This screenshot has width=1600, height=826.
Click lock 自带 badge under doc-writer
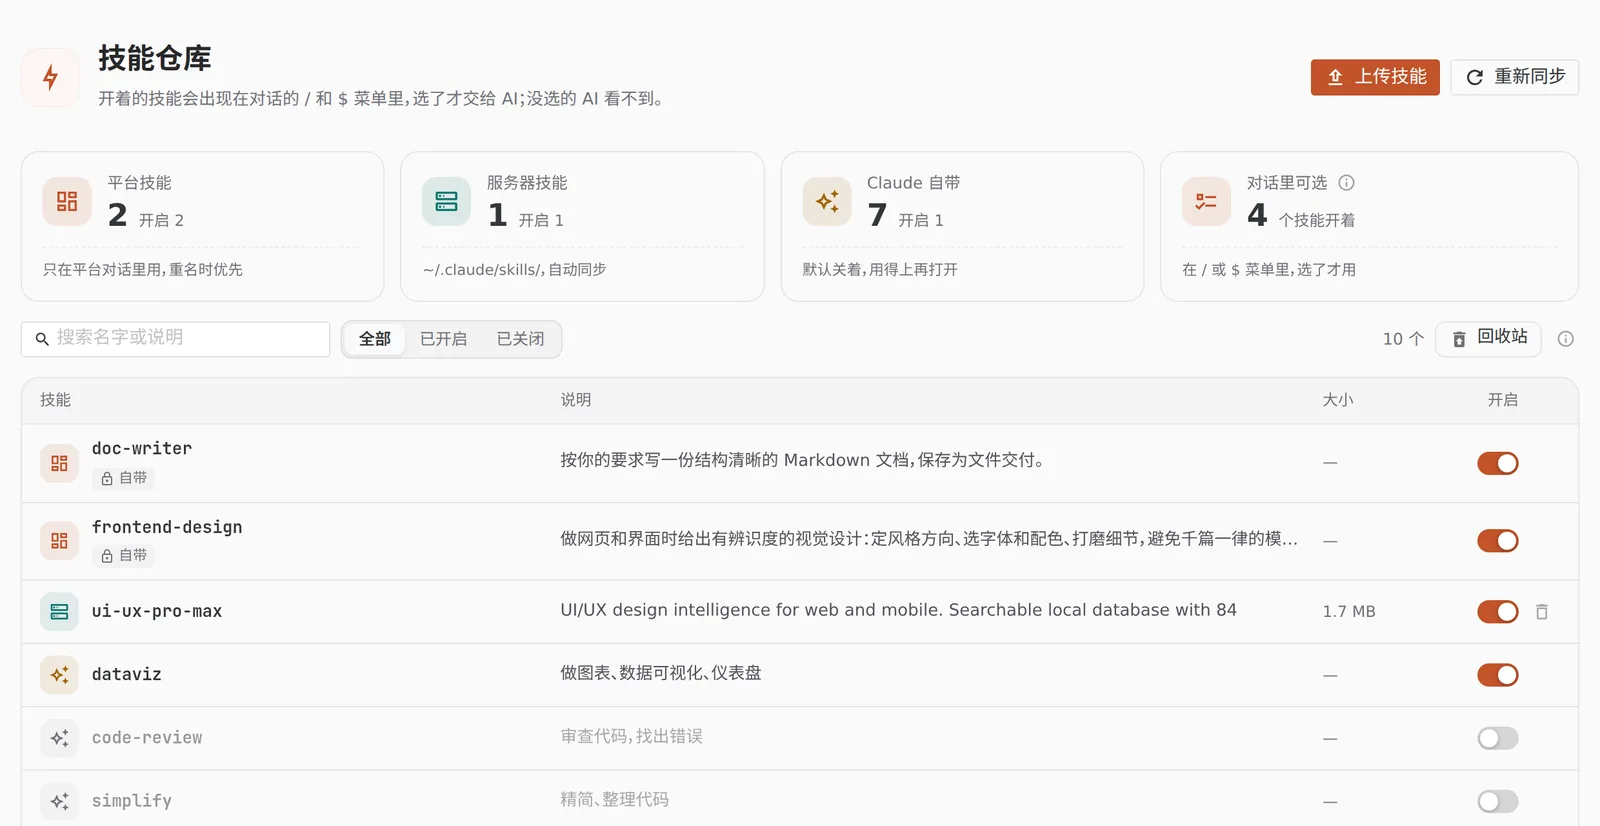(123, 478)
